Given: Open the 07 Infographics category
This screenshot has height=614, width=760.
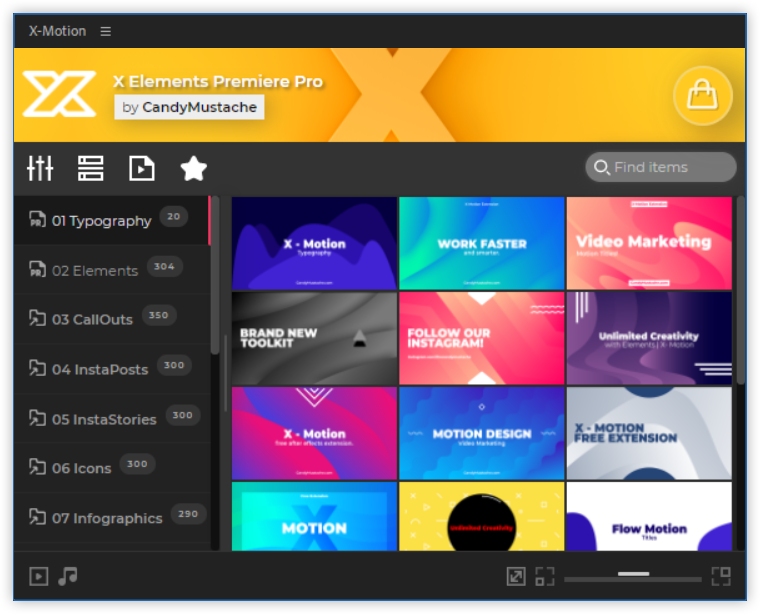Looking at the screenshot, I should [x=112, y=518].
